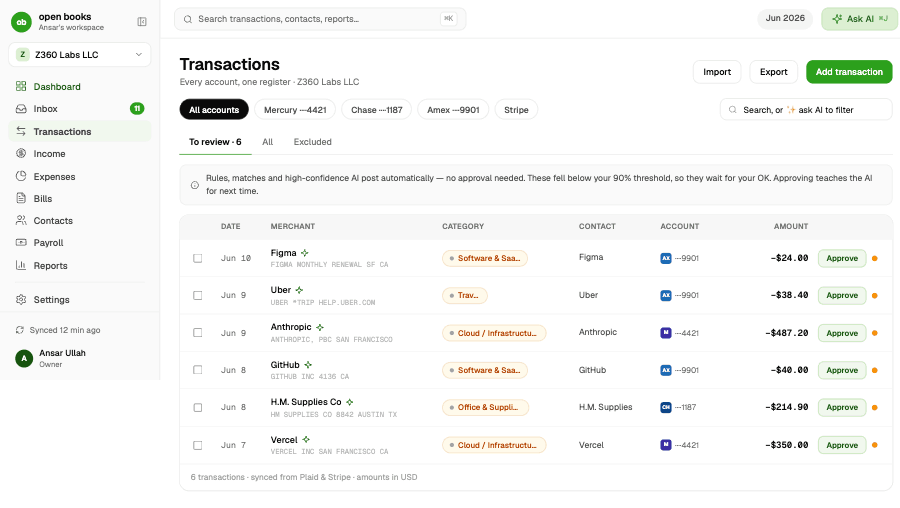Filter by Chase 1187 account
Viewport: 900px width, 508px height.
point(377,110)
